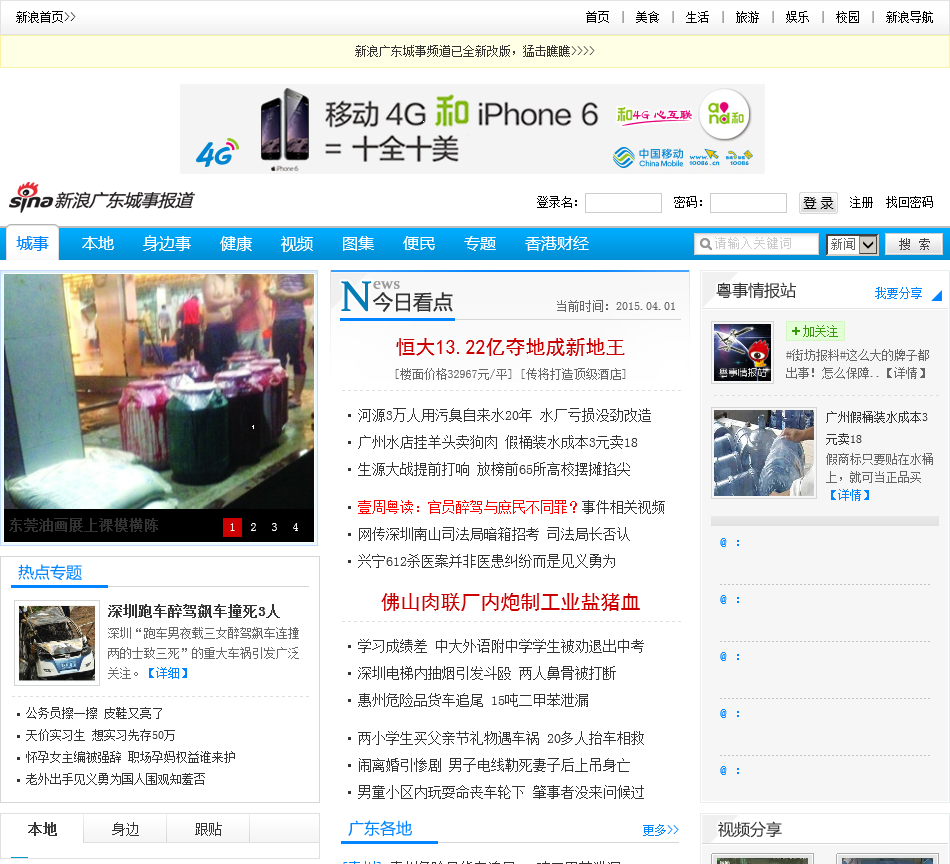Open red link 壹周粤读 官员醉驾与庶民不同罪

[x=468, y=507]
